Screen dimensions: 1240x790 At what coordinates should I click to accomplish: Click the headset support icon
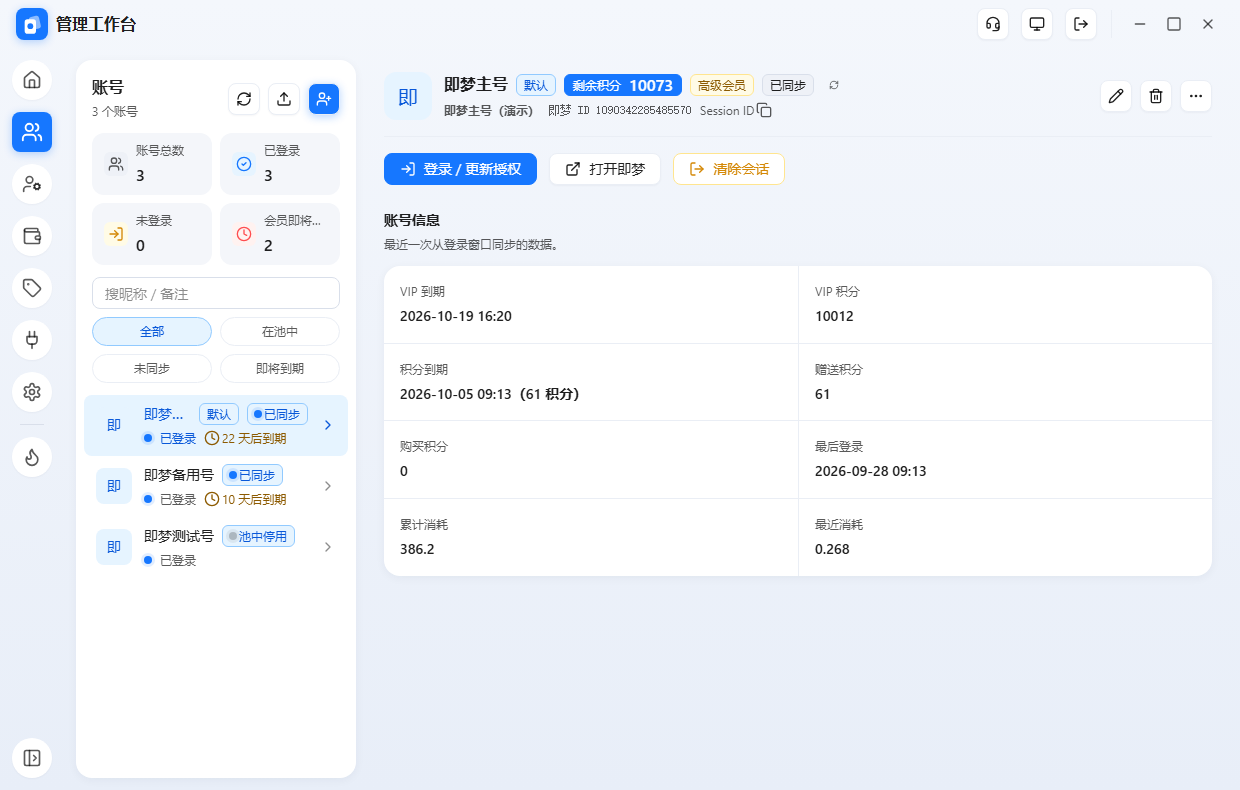[x=993, y=24]
